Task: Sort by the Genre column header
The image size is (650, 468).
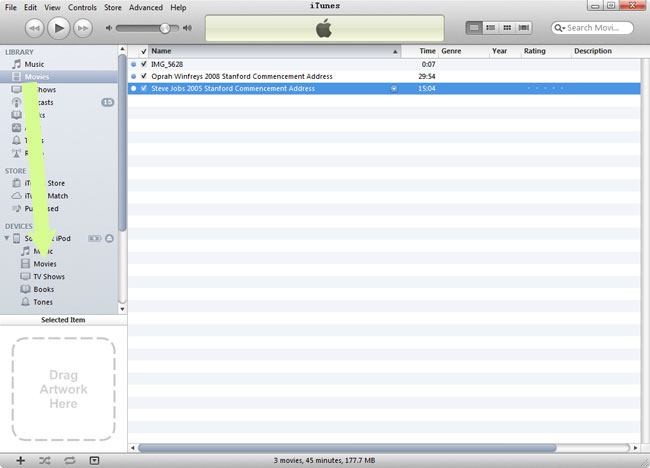Action: click(463, 51)
